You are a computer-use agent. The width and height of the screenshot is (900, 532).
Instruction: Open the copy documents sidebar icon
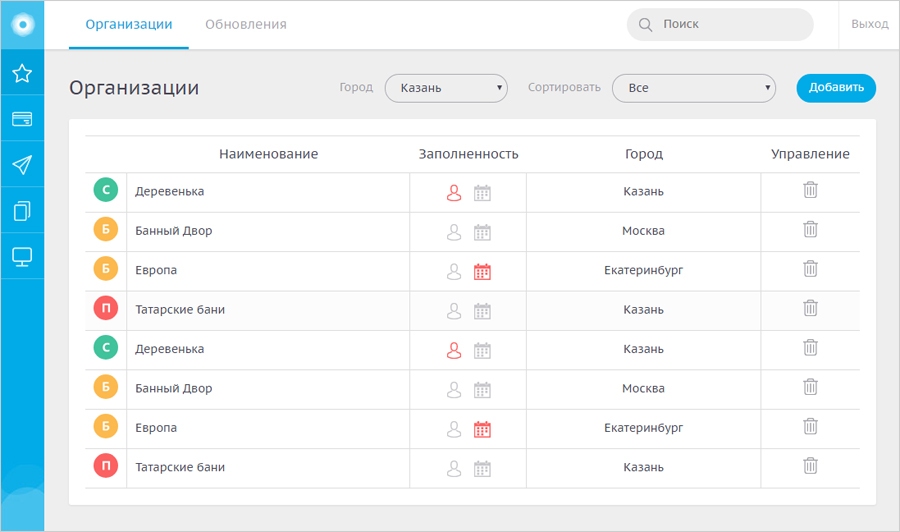22,211
